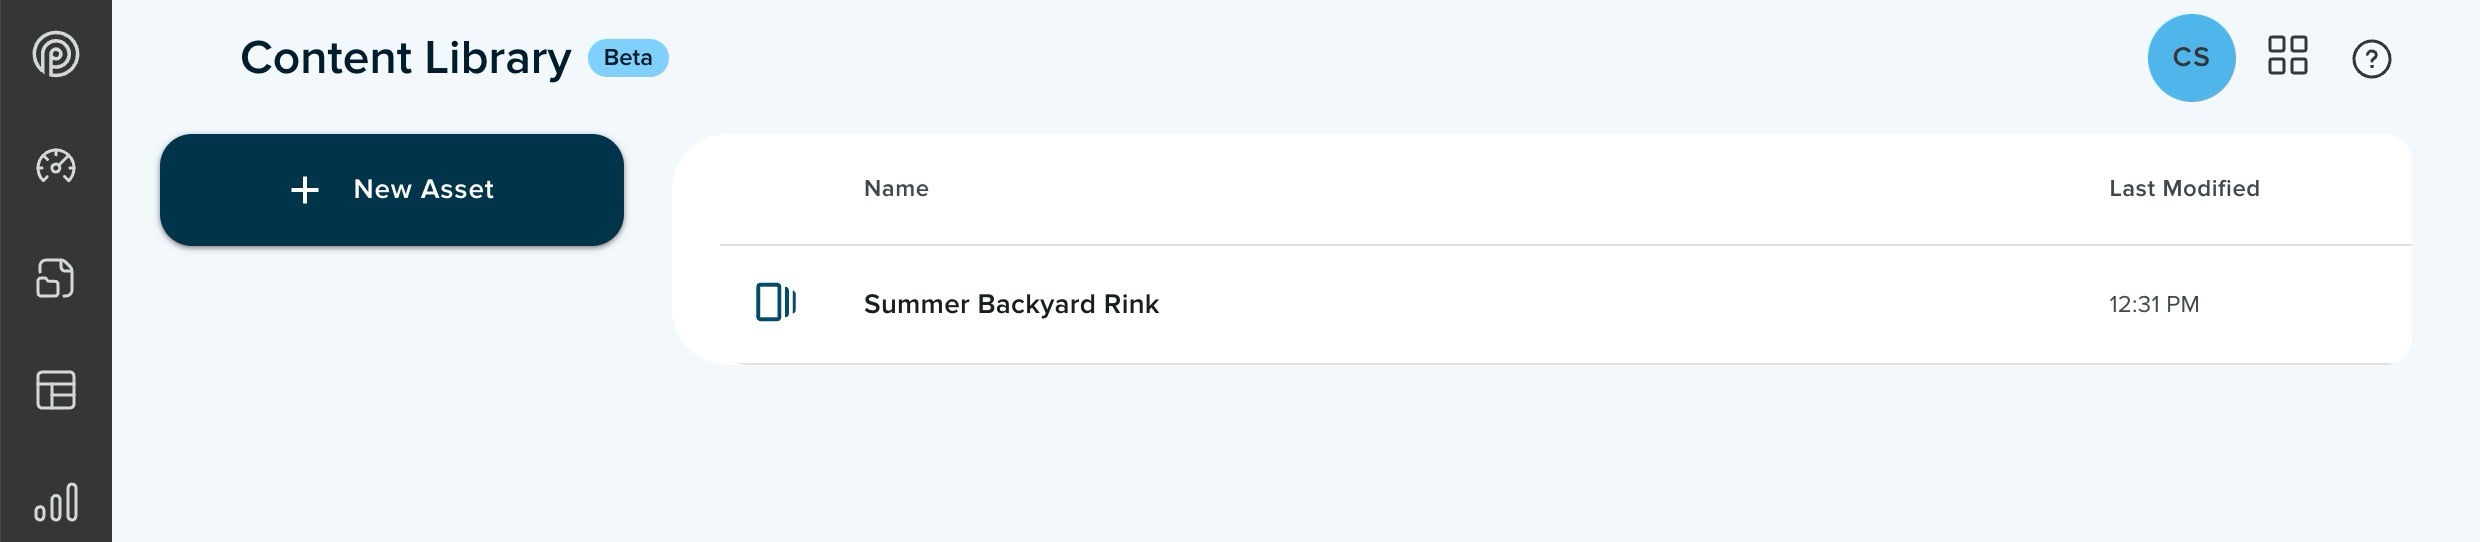This screenshot has width=2480, height=542.
Task: Click the Beta badge
Action: coord(628,58)
